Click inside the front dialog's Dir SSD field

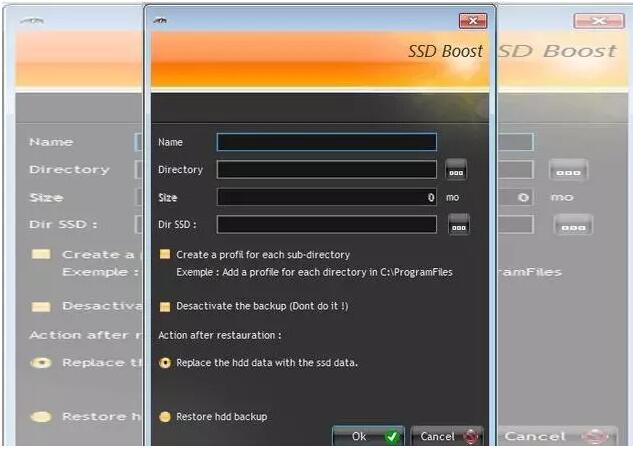326,225
